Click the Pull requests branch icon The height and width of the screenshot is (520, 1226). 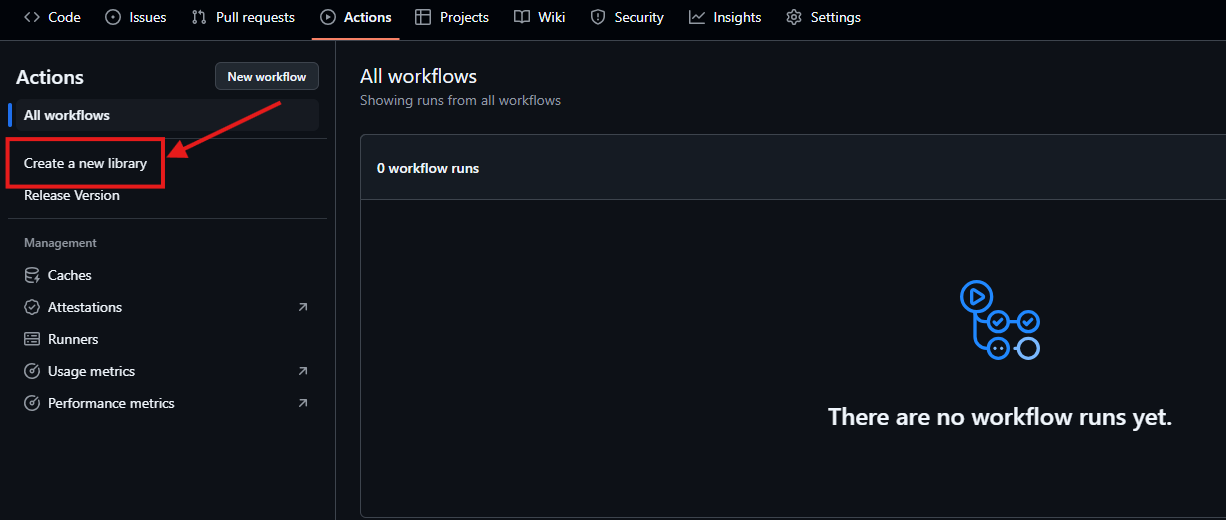[x=199, y=17]
